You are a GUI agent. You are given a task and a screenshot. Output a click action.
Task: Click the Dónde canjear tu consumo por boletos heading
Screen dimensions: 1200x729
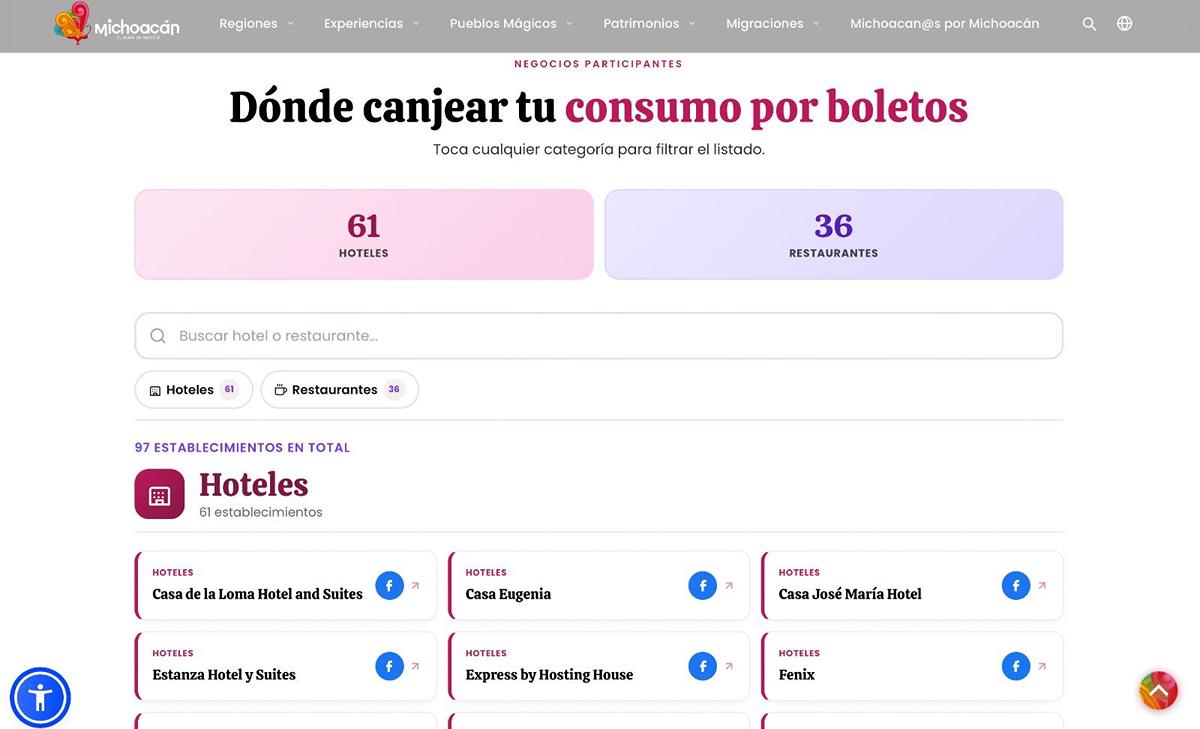599,108
